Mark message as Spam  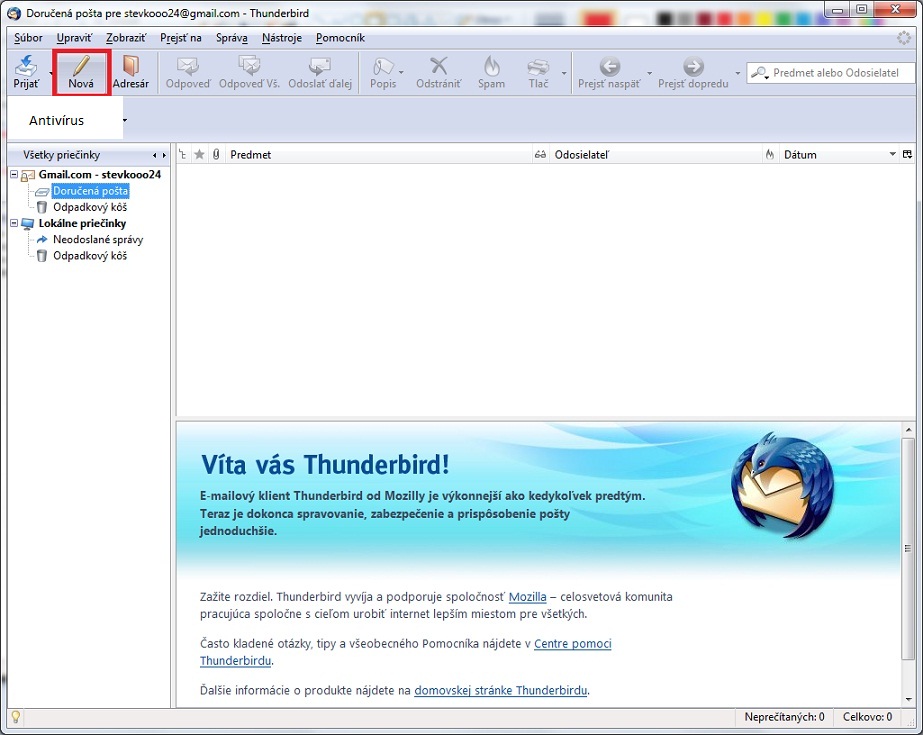click(x=492, y=72)
